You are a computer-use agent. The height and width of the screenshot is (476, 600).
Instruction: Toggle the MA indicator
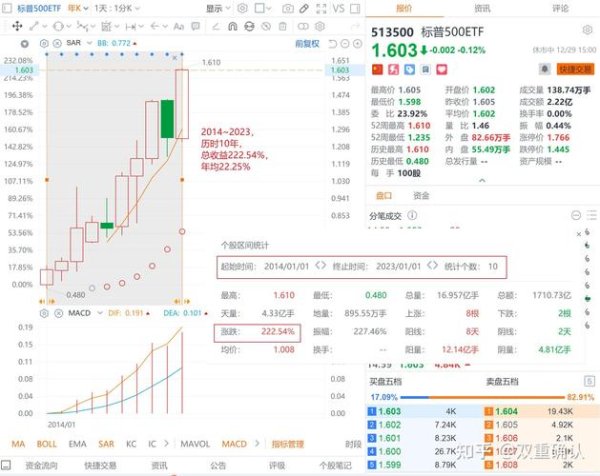(x=18, y=444)
